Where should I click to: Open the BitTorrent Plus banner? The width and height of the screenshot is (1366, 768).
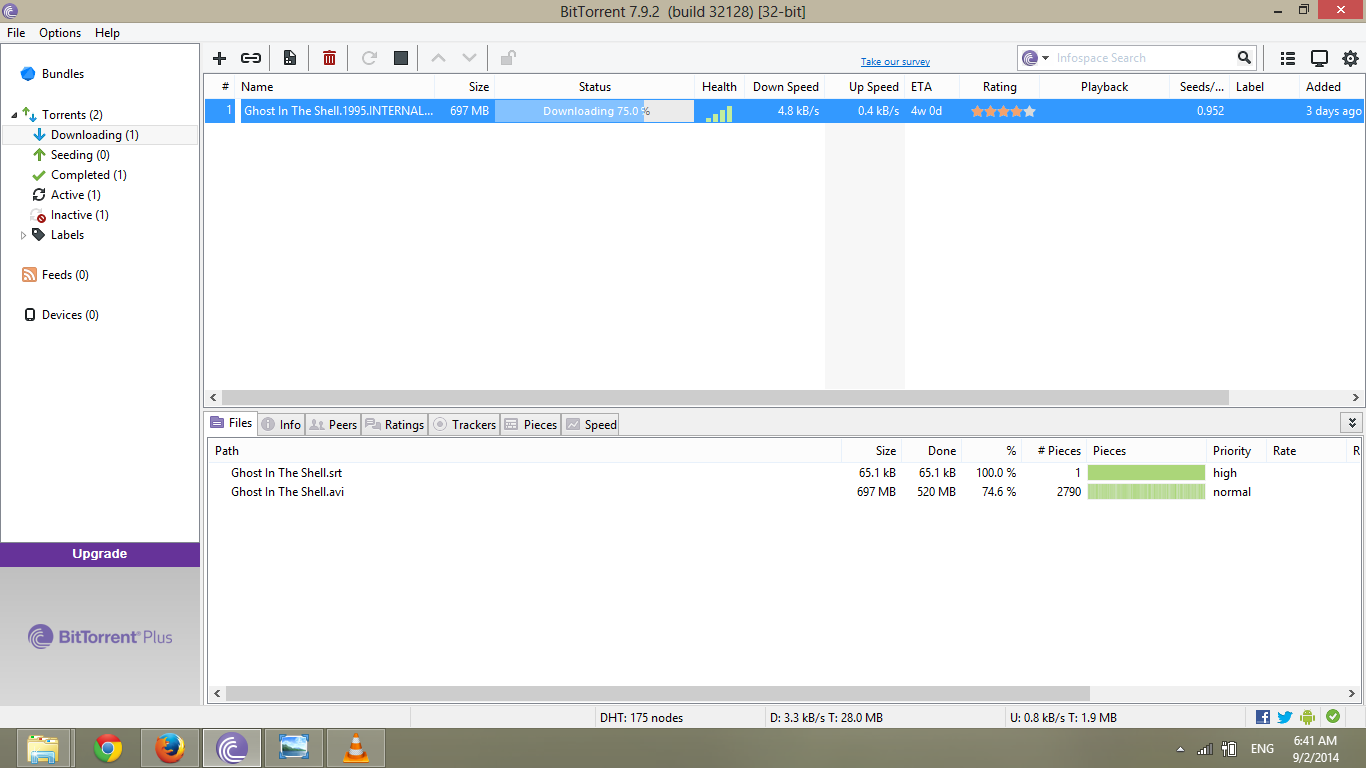[100, 637]
